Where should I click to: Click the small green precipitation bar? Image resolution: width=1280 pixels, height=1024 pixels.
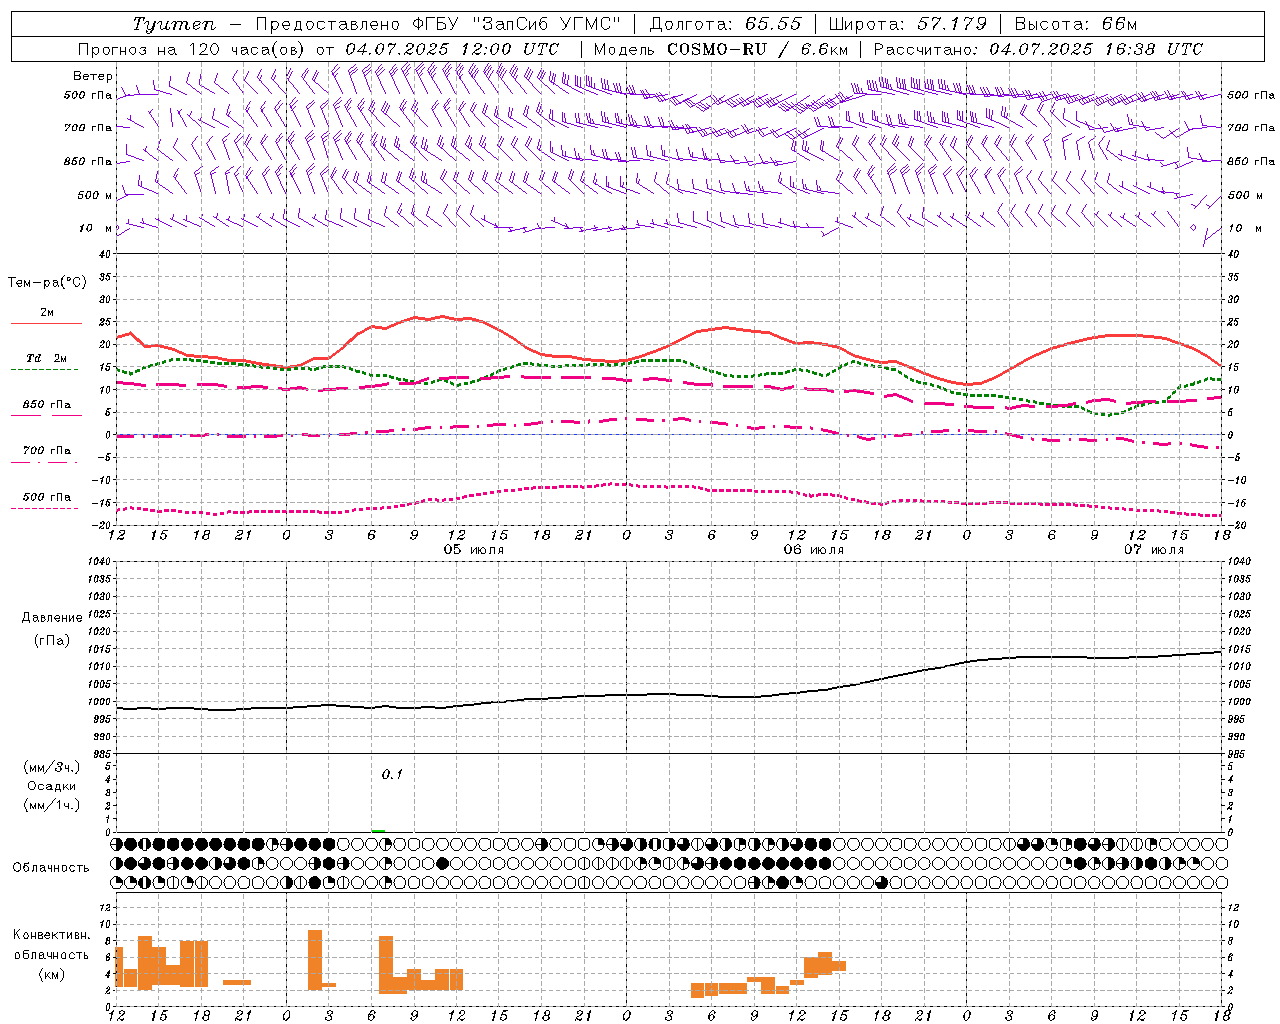(x=378, y=830)
